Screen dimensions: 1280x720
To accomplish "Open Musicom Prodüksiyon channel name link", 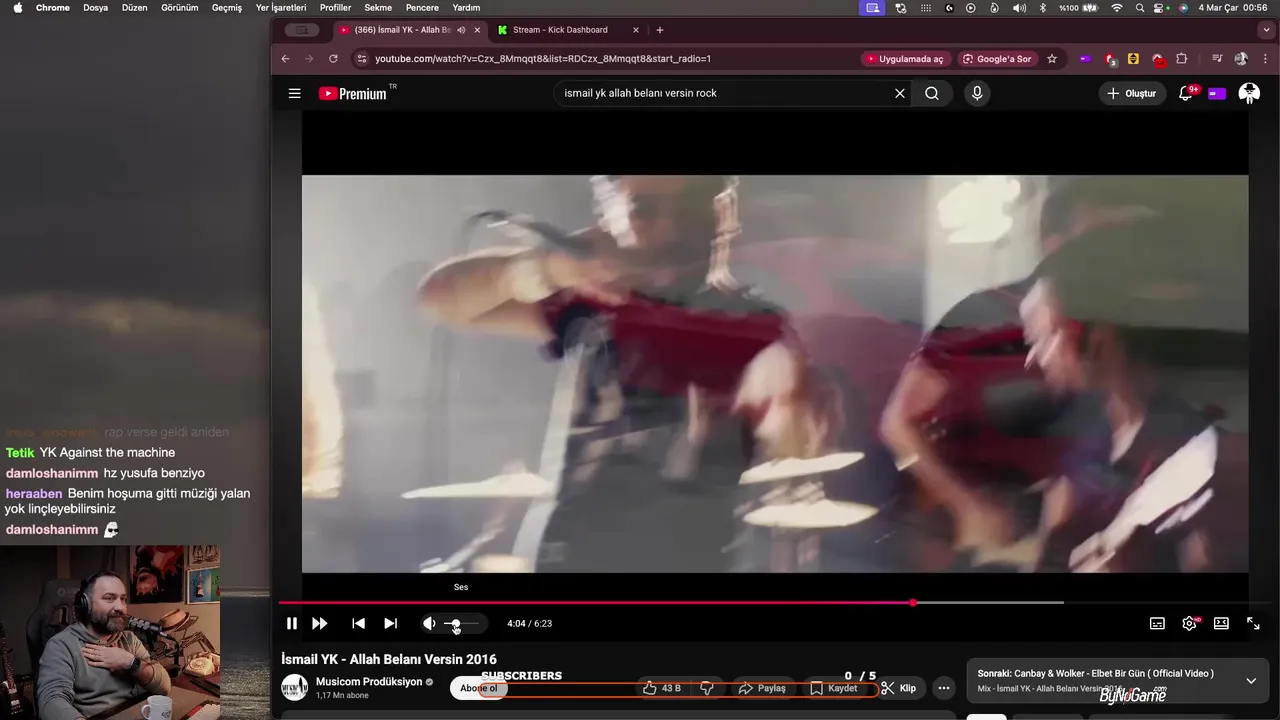I will 369,682.
